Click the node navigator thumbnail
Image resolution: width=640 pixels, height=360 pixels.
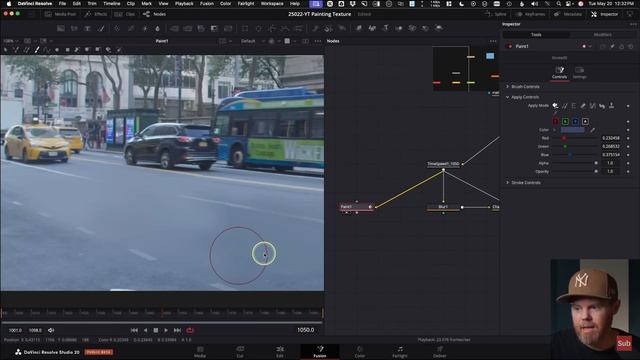[x=465, y=69]
